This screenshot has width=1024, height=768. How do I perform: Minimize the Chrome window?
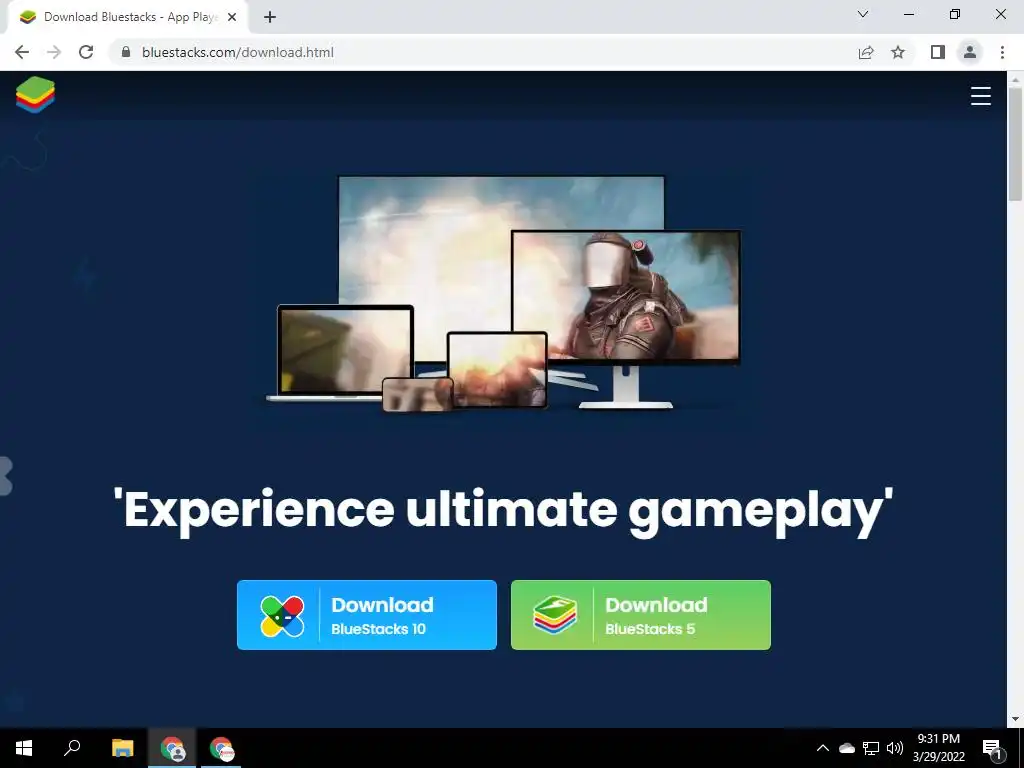(x=908, y=14)
